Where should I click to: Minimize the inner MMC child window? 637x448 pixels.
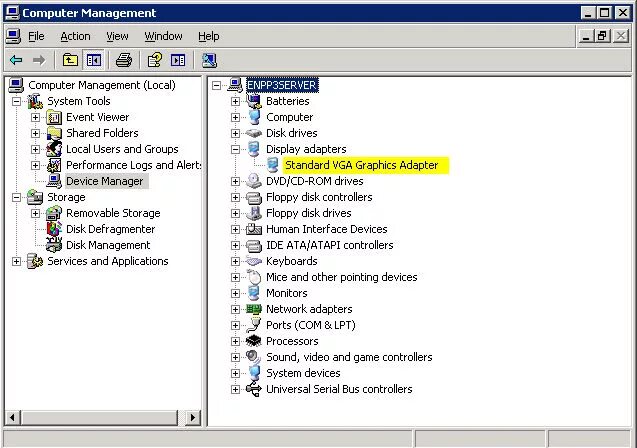(585, 37)
